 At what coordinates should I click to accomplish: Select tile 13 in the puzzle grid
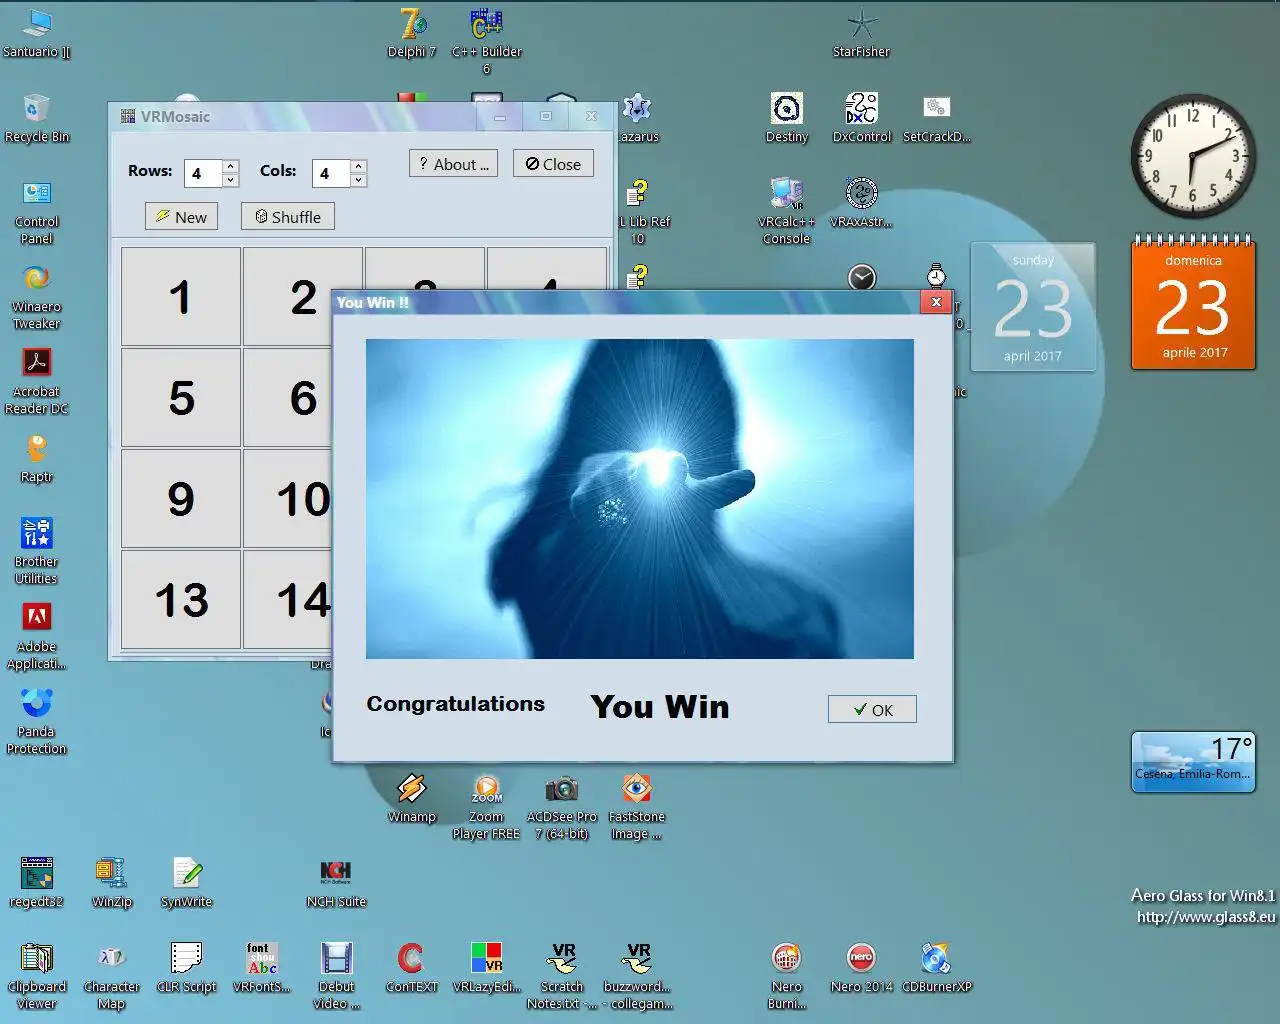coord(181,599)
